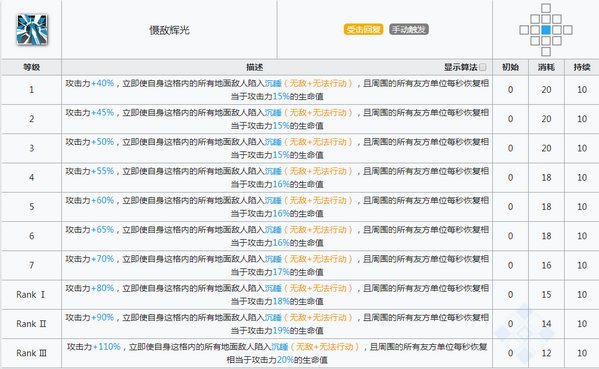Image resolution: width=599 pixels, height=369 pixels.
Task: Open the 沉睡 link in level 6 row
Action: [273, 230]
